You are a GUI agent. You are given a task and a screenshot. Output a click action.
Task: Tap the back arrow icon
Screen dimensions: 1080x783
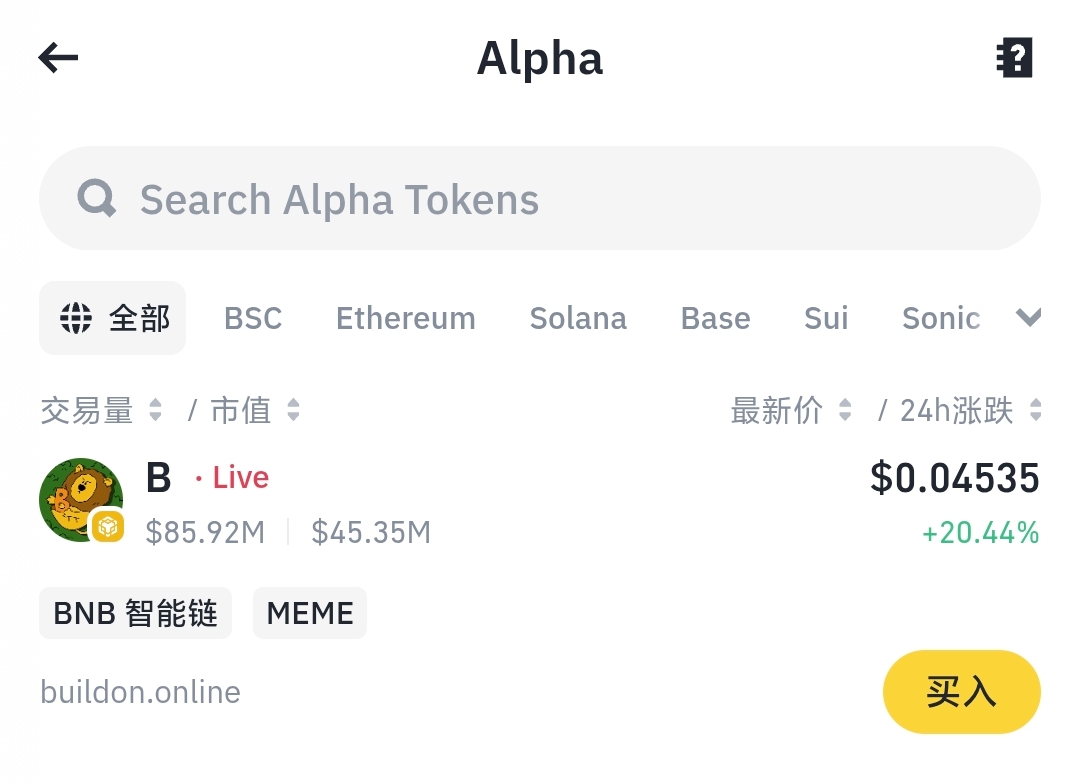(x=58, y=58)
